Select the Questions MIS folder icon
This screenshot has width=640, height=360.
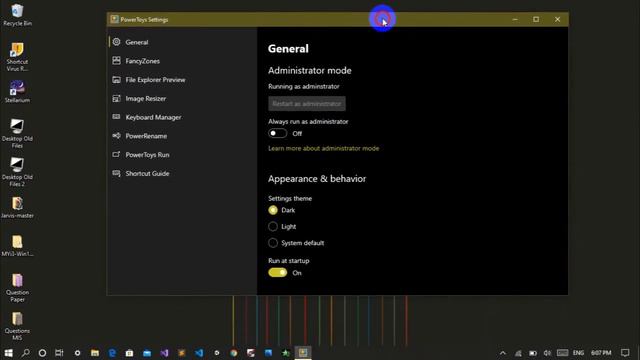pos(17,326)
